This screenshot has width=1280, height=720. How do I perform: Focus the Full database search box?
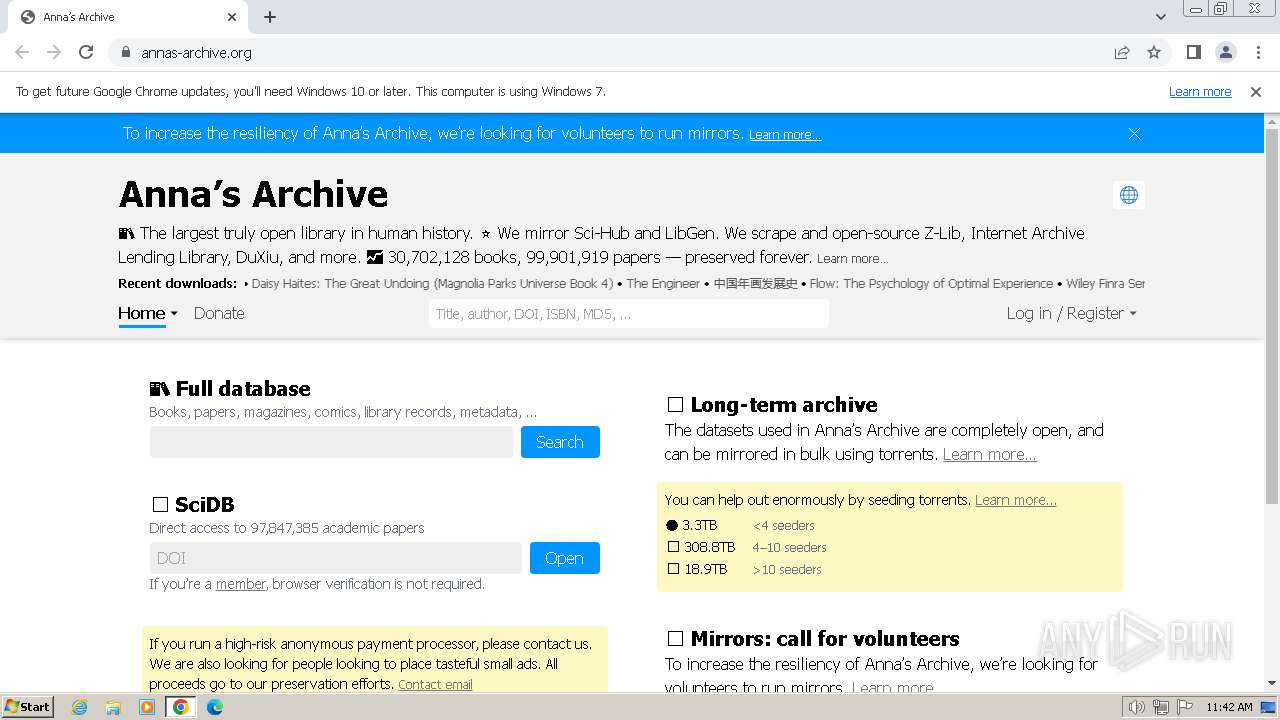point(331,442)
